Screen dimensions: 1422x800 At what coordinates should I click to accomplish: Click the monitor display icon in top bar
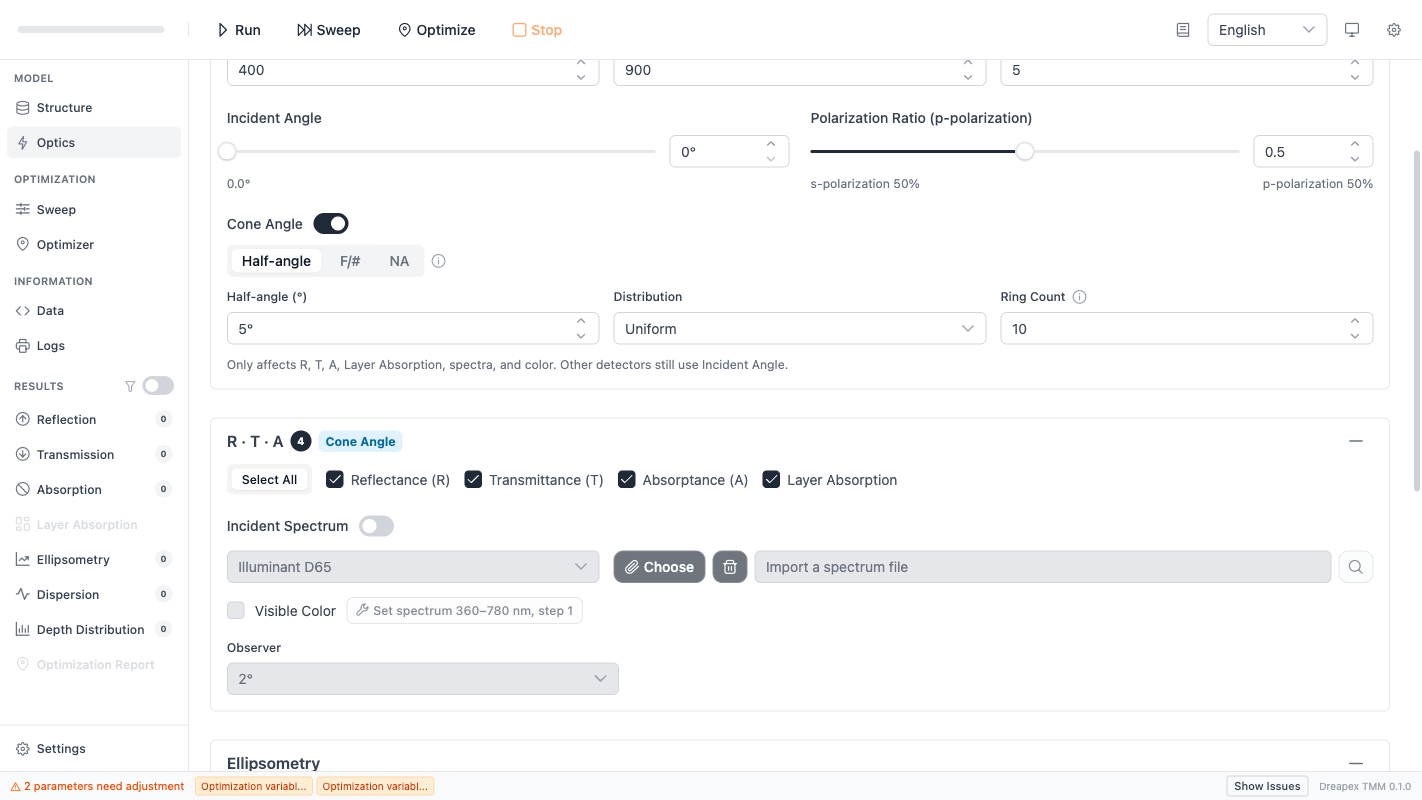click(1352, 30)
